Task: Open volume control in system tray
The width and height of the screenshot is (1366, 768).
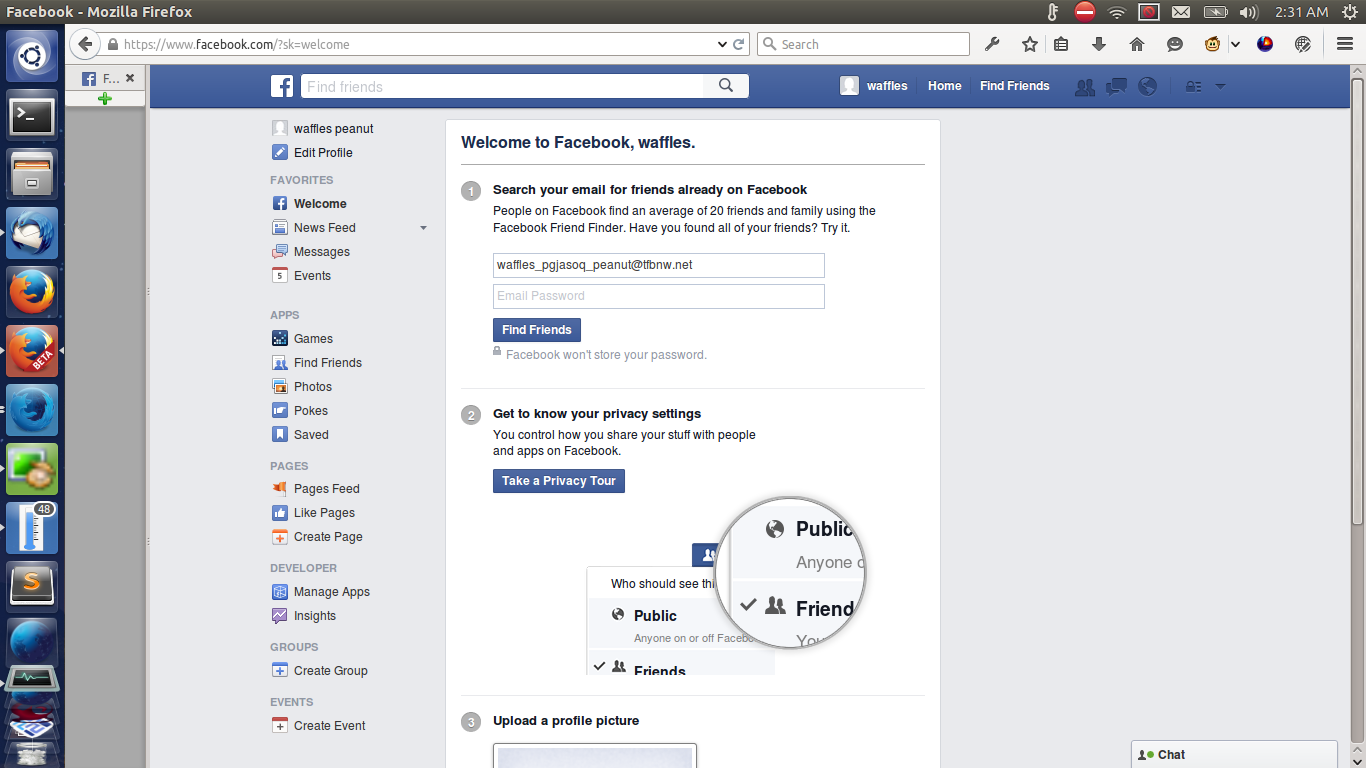Action: point(1248,12)
